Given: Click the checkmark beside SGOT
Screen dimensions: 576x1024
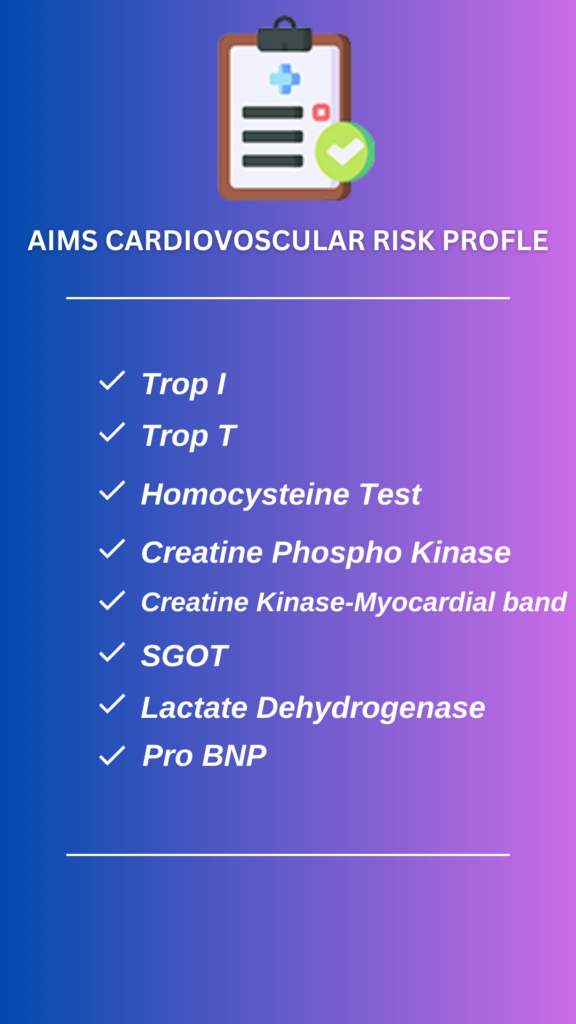Looking at the screenshot, I should point(112,652).
